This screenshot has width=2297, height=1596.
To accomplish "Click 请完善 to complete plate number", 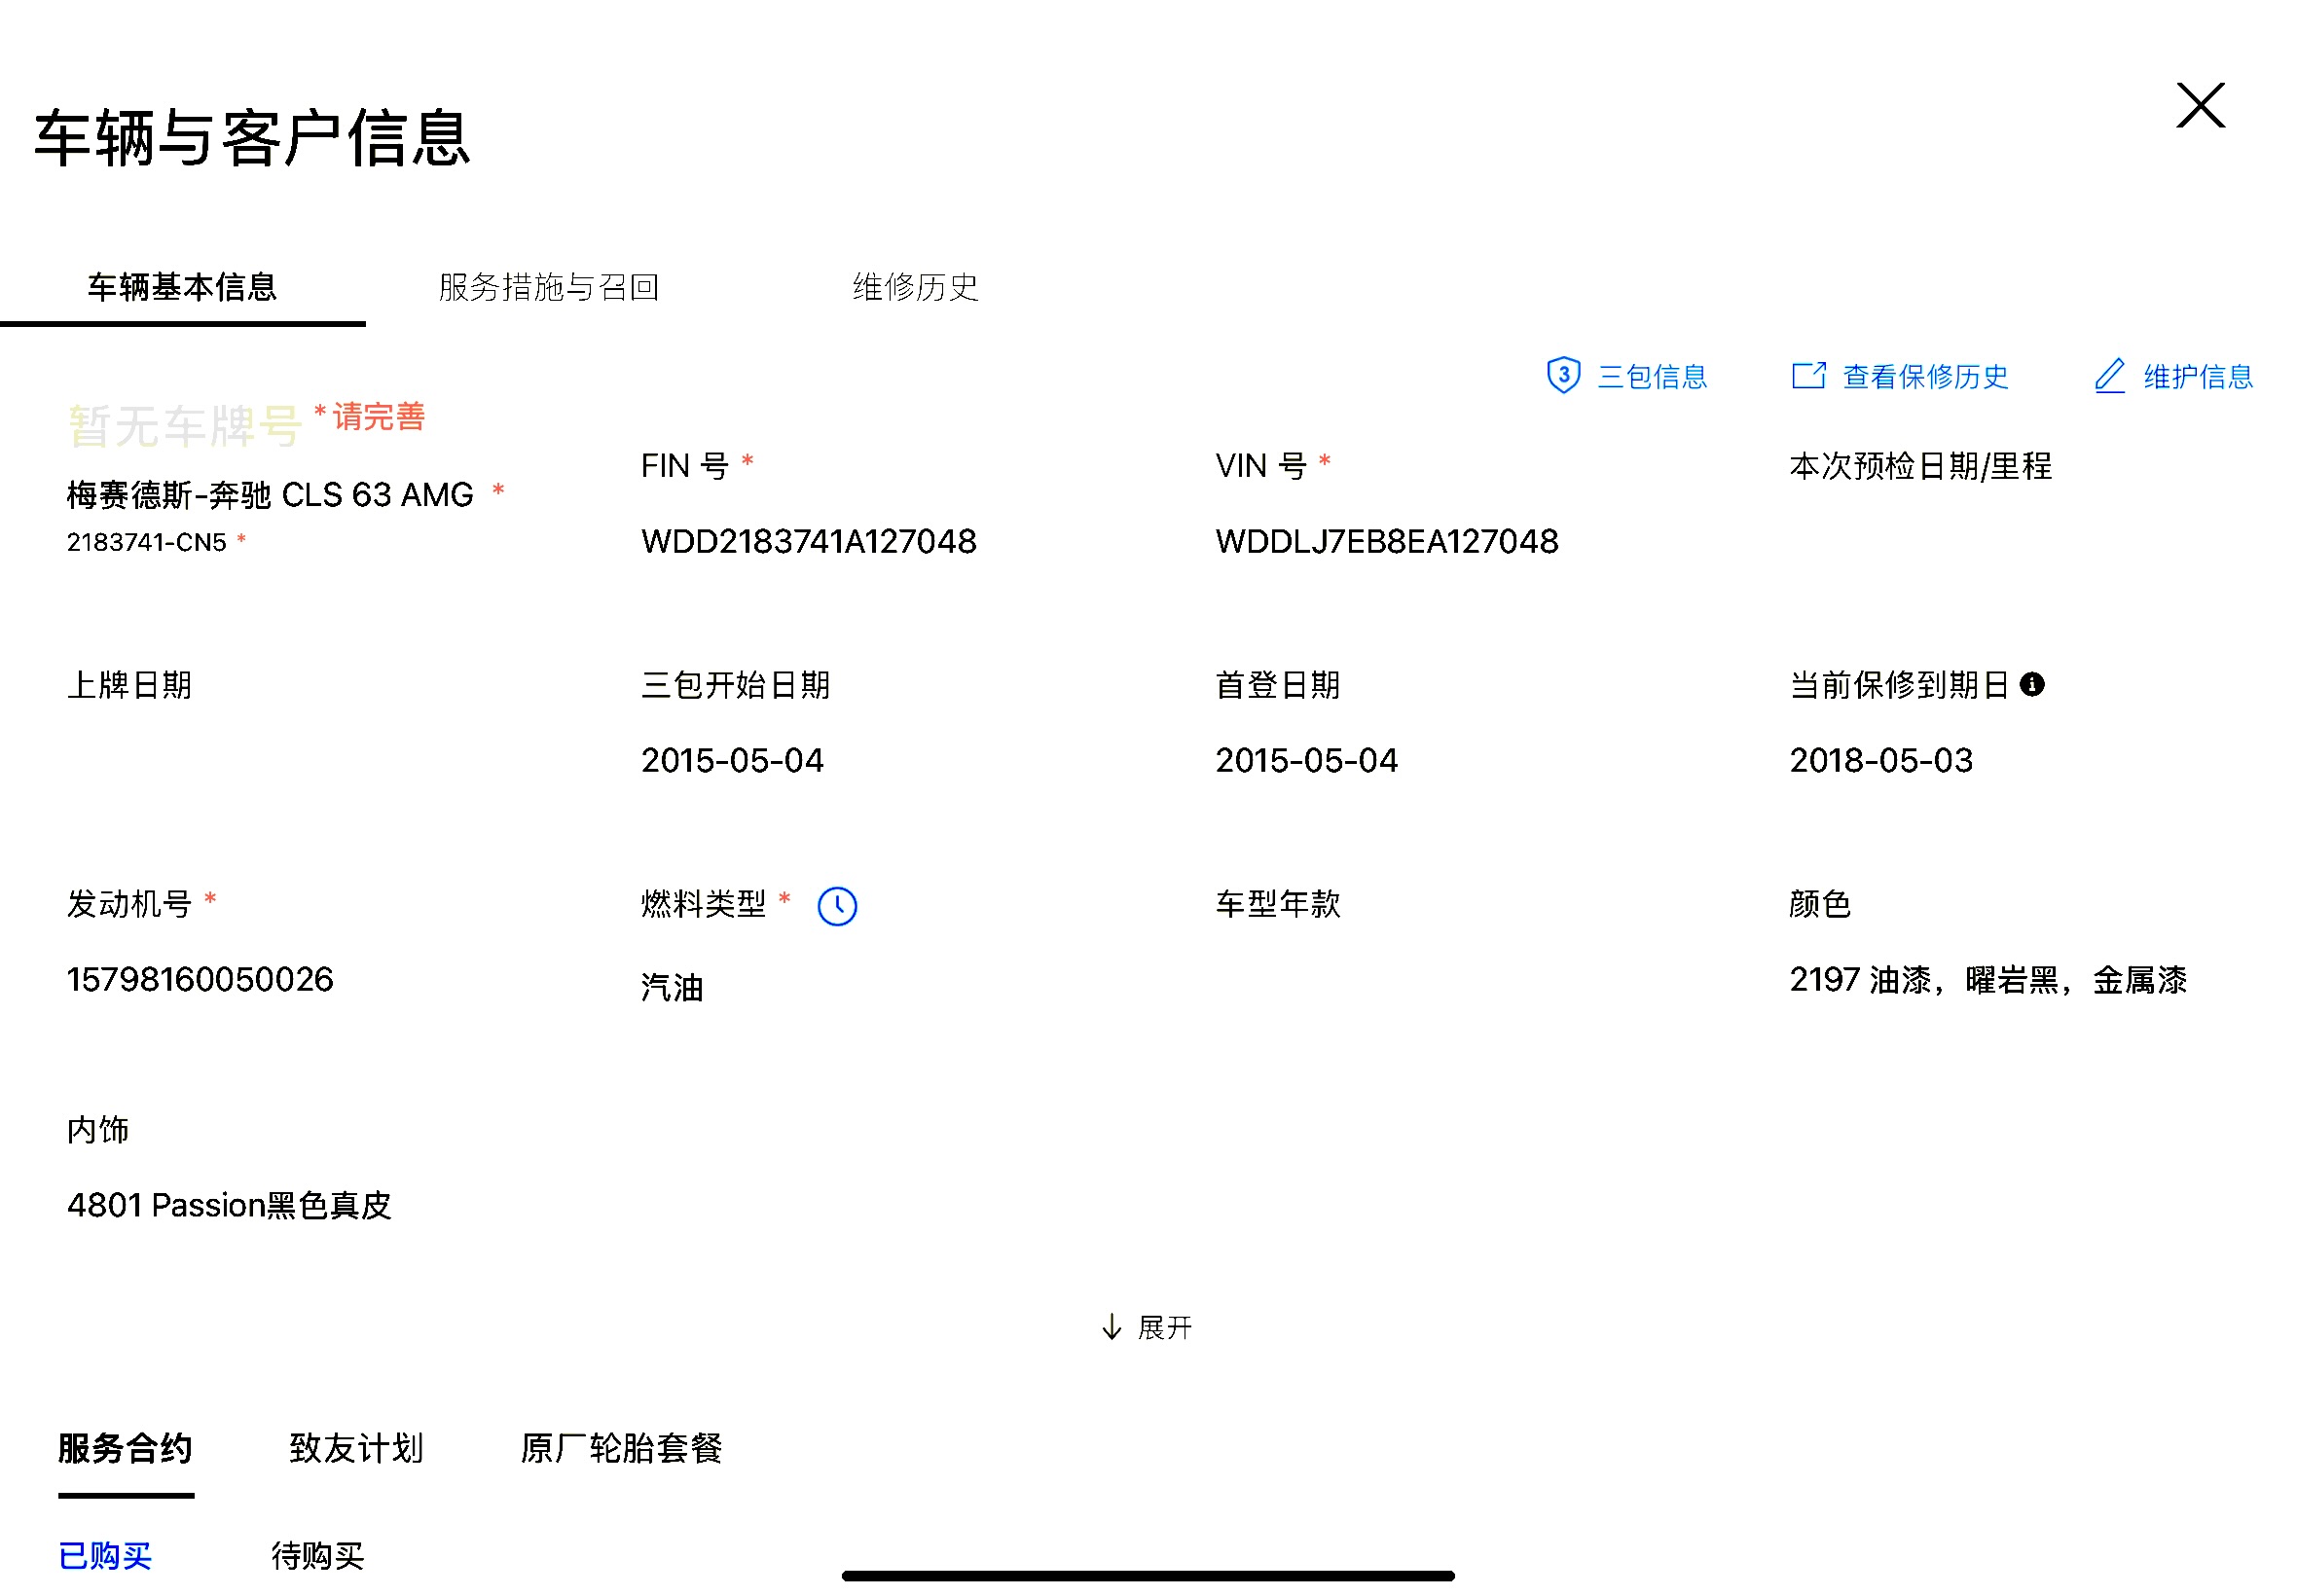I will [x=378, y=416].
